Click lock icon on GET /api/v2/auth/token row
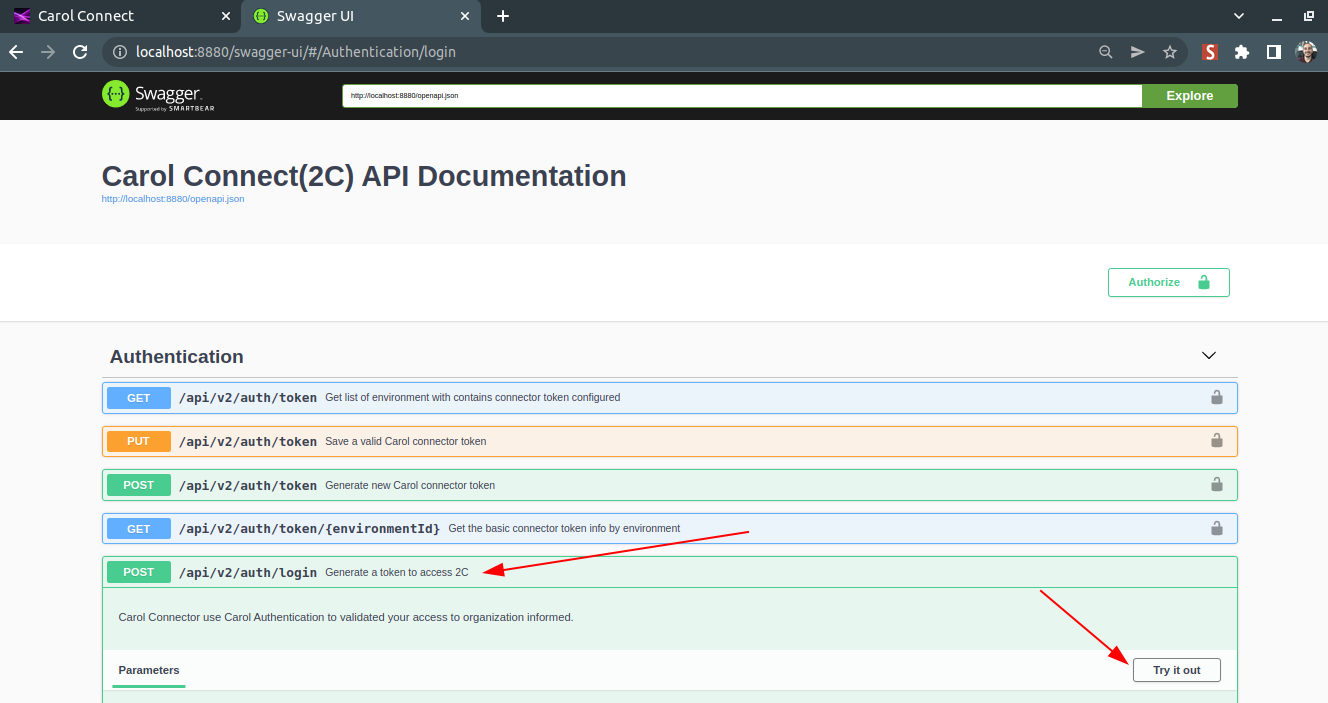This screenshot has width=1328, height=703. (1216, 397)
